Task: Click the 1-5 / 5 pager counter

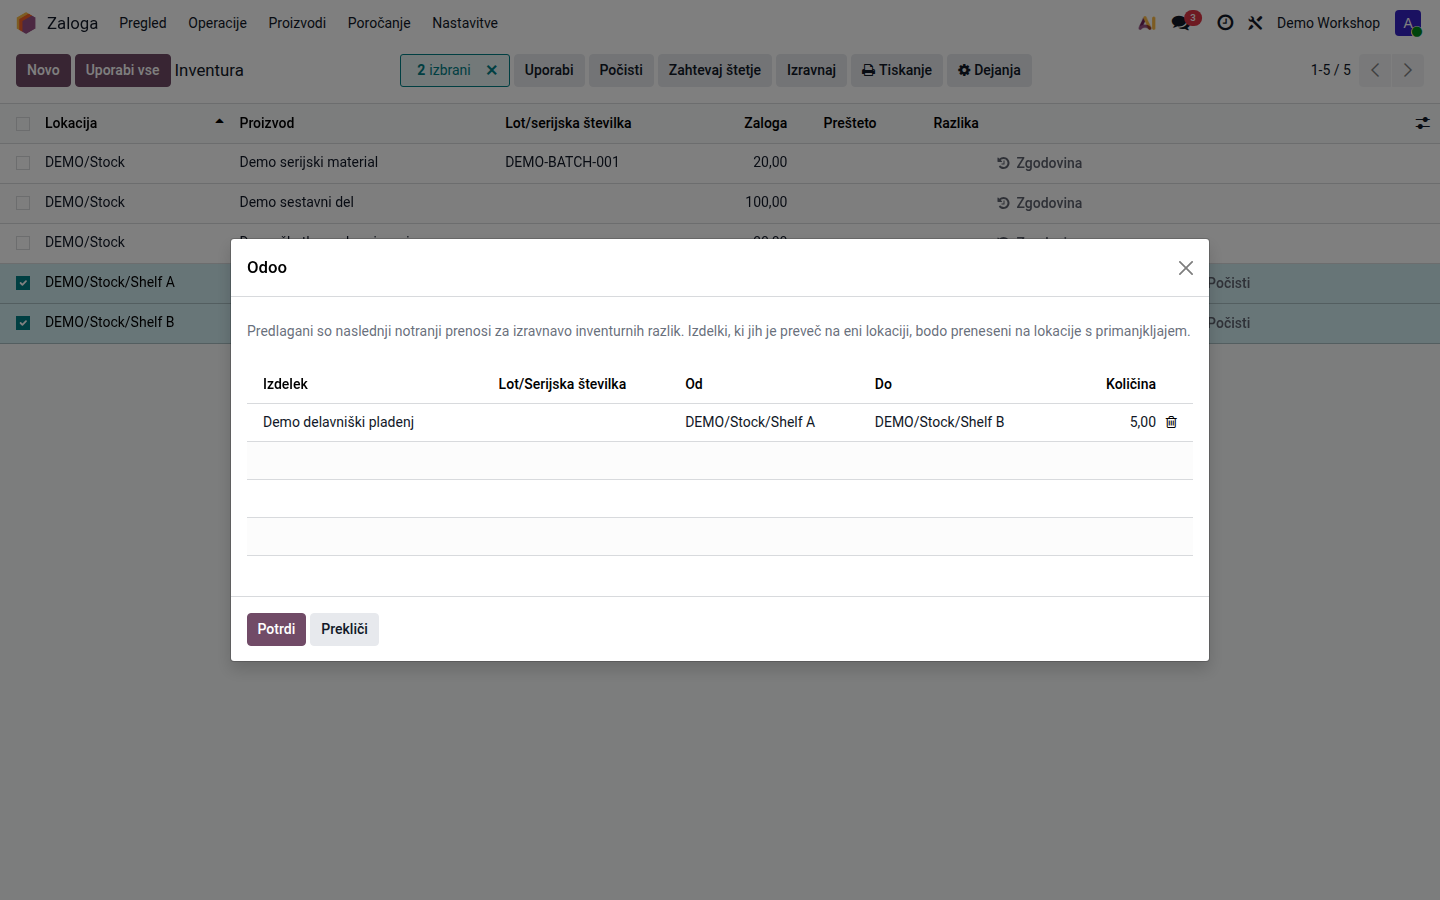Action: [x=1330, y=70]
